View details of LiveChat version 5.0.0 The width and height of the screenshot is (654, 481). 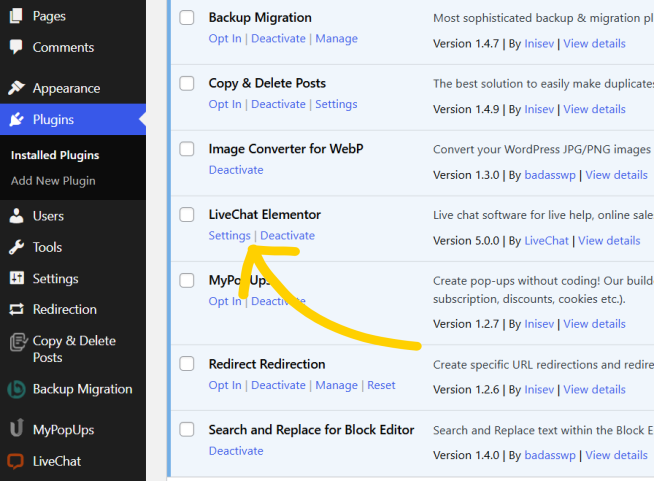tap(609, 241)
